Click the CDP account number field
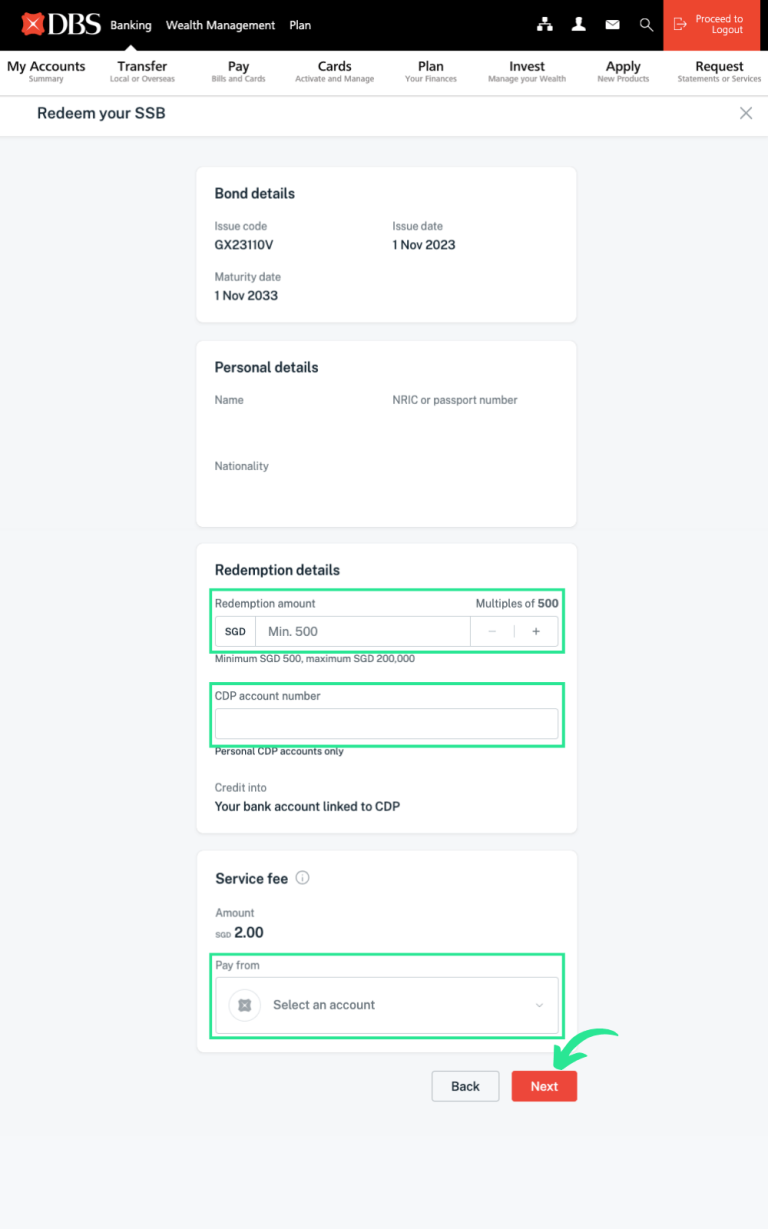 [386, 724]
